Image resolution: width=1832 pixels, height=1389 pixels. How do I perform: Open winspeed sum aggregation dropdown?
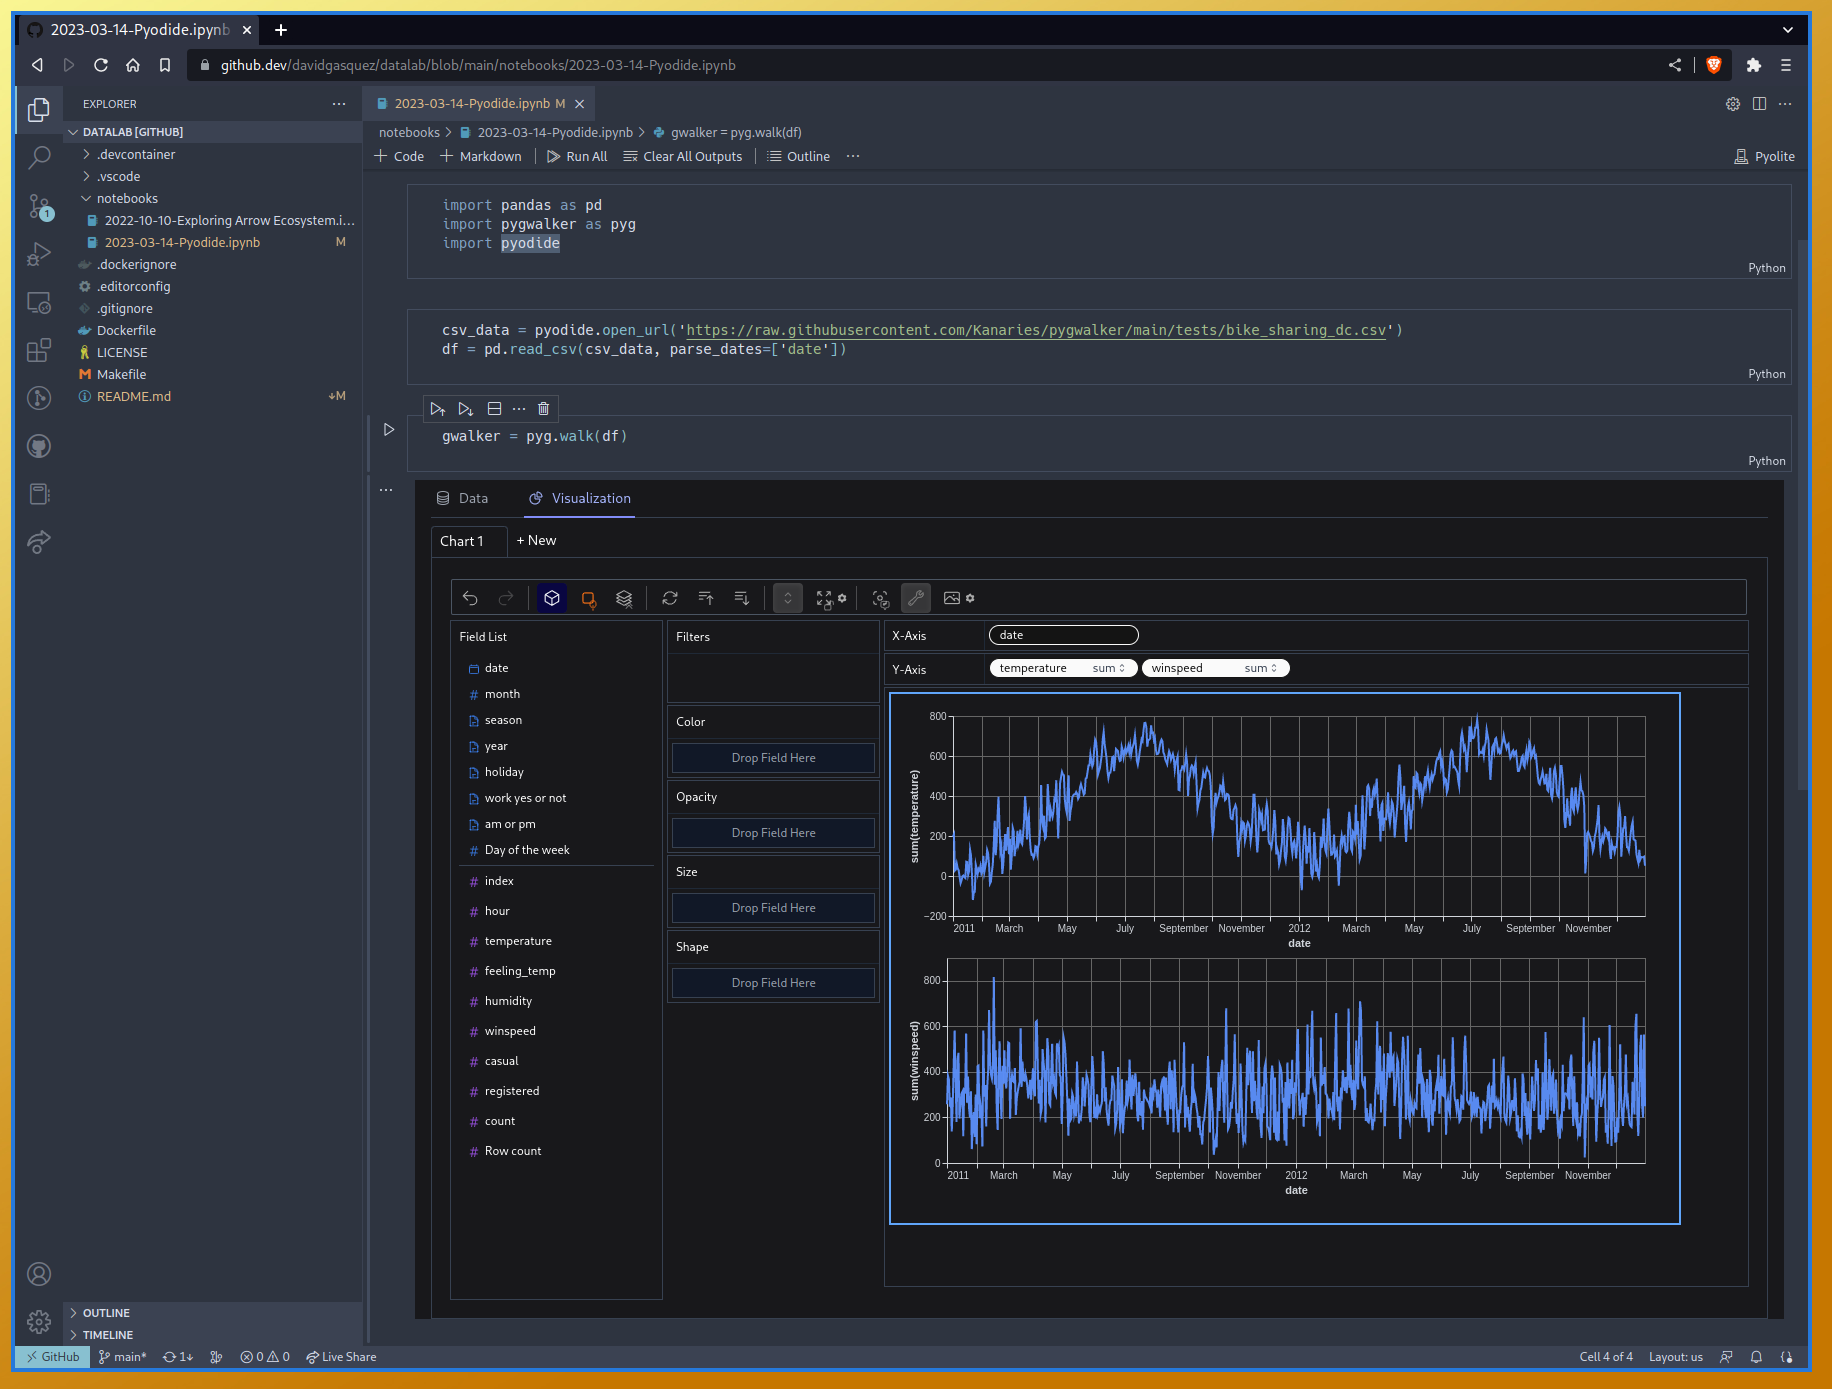[1260, 668]
